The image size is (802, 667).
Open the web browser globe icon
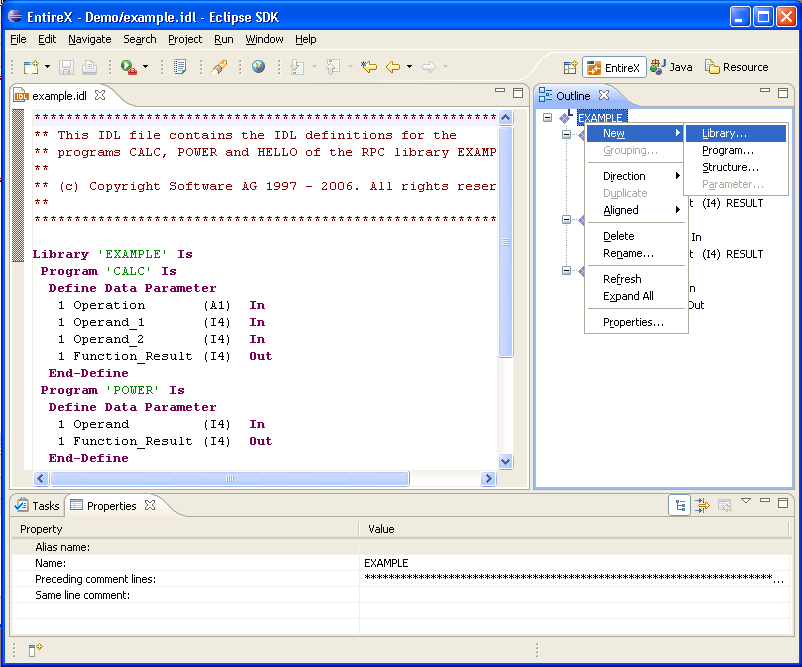pyautogui.click(x=258, y=66)
